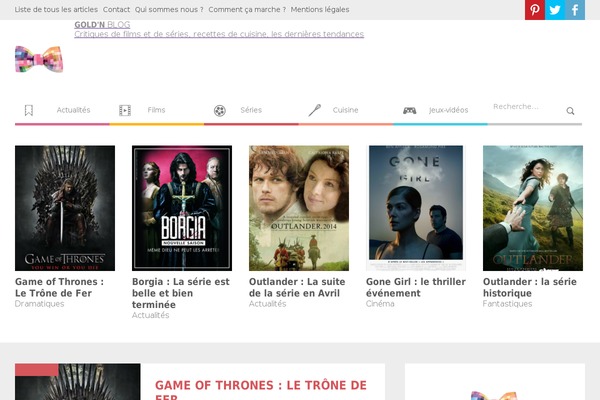Open Qui sommes nous ? link
Viewport: 600px width, 400px height.
click(169, 10)
